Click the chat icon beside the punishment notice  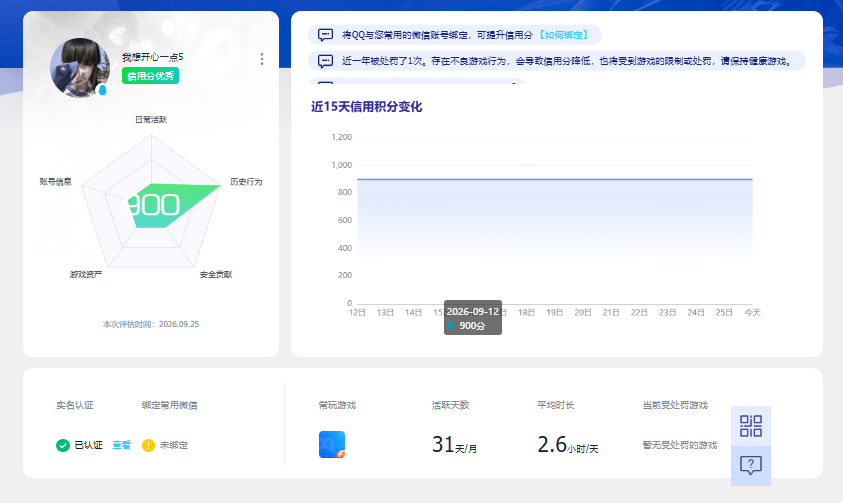(x=325, y=61)
